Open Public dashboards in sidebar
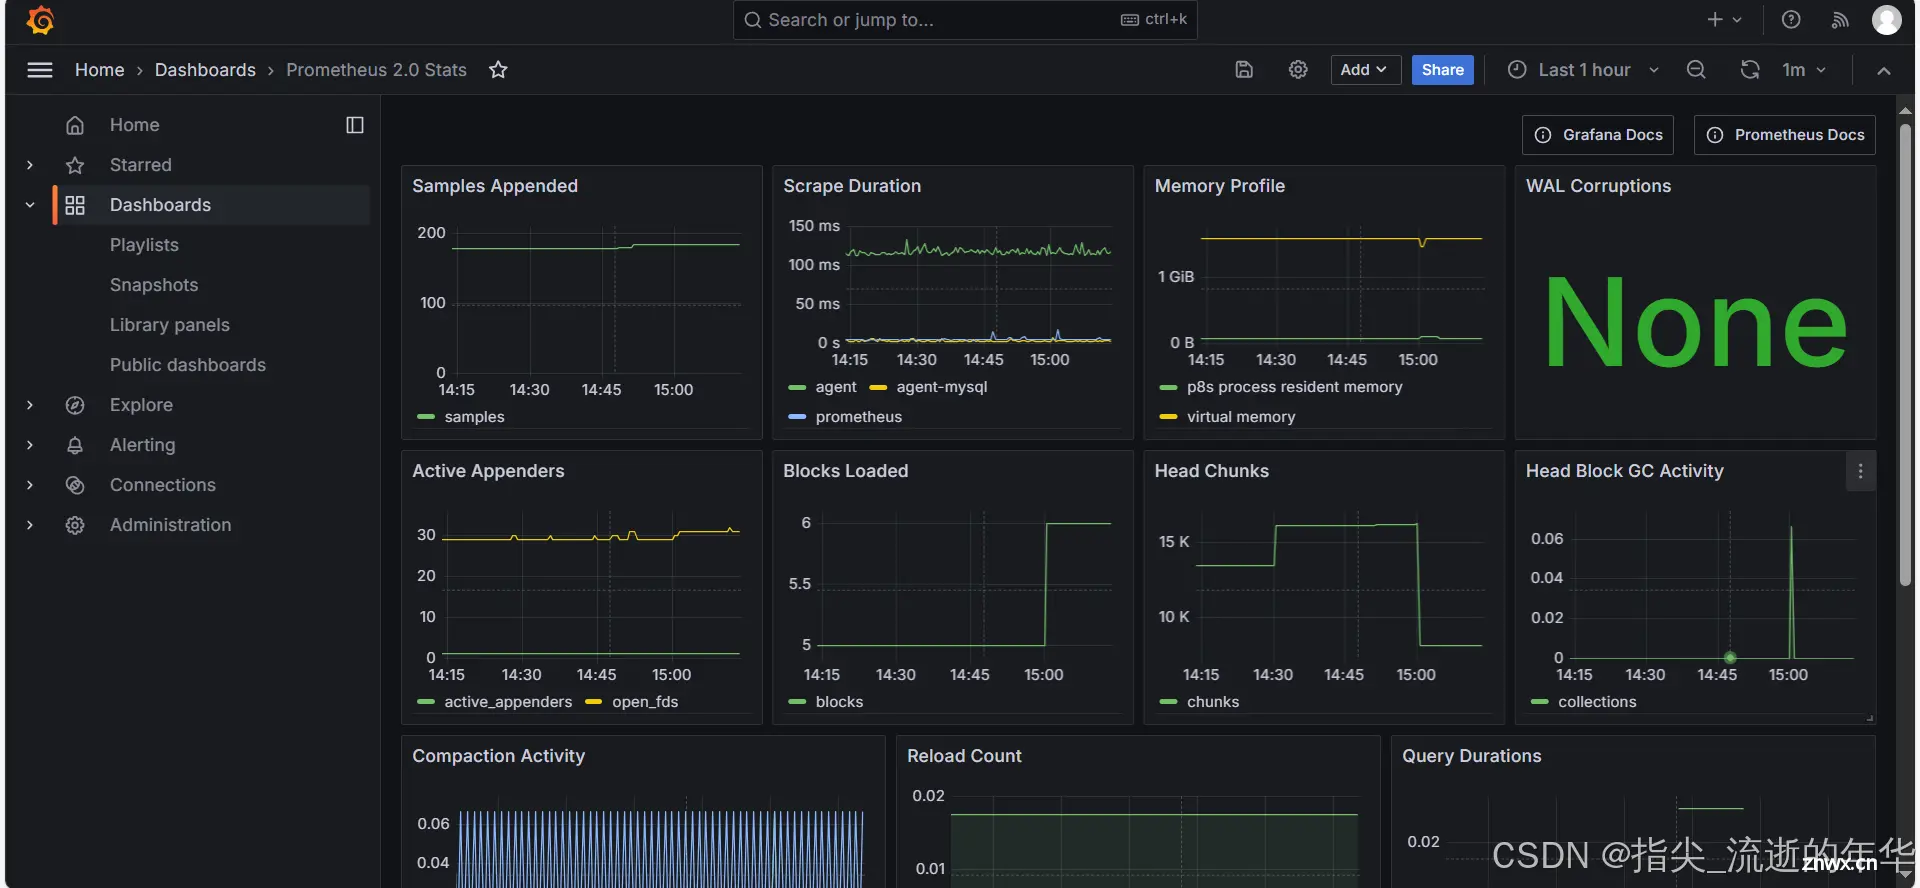 pyautogui.click(x=188, y=365)
